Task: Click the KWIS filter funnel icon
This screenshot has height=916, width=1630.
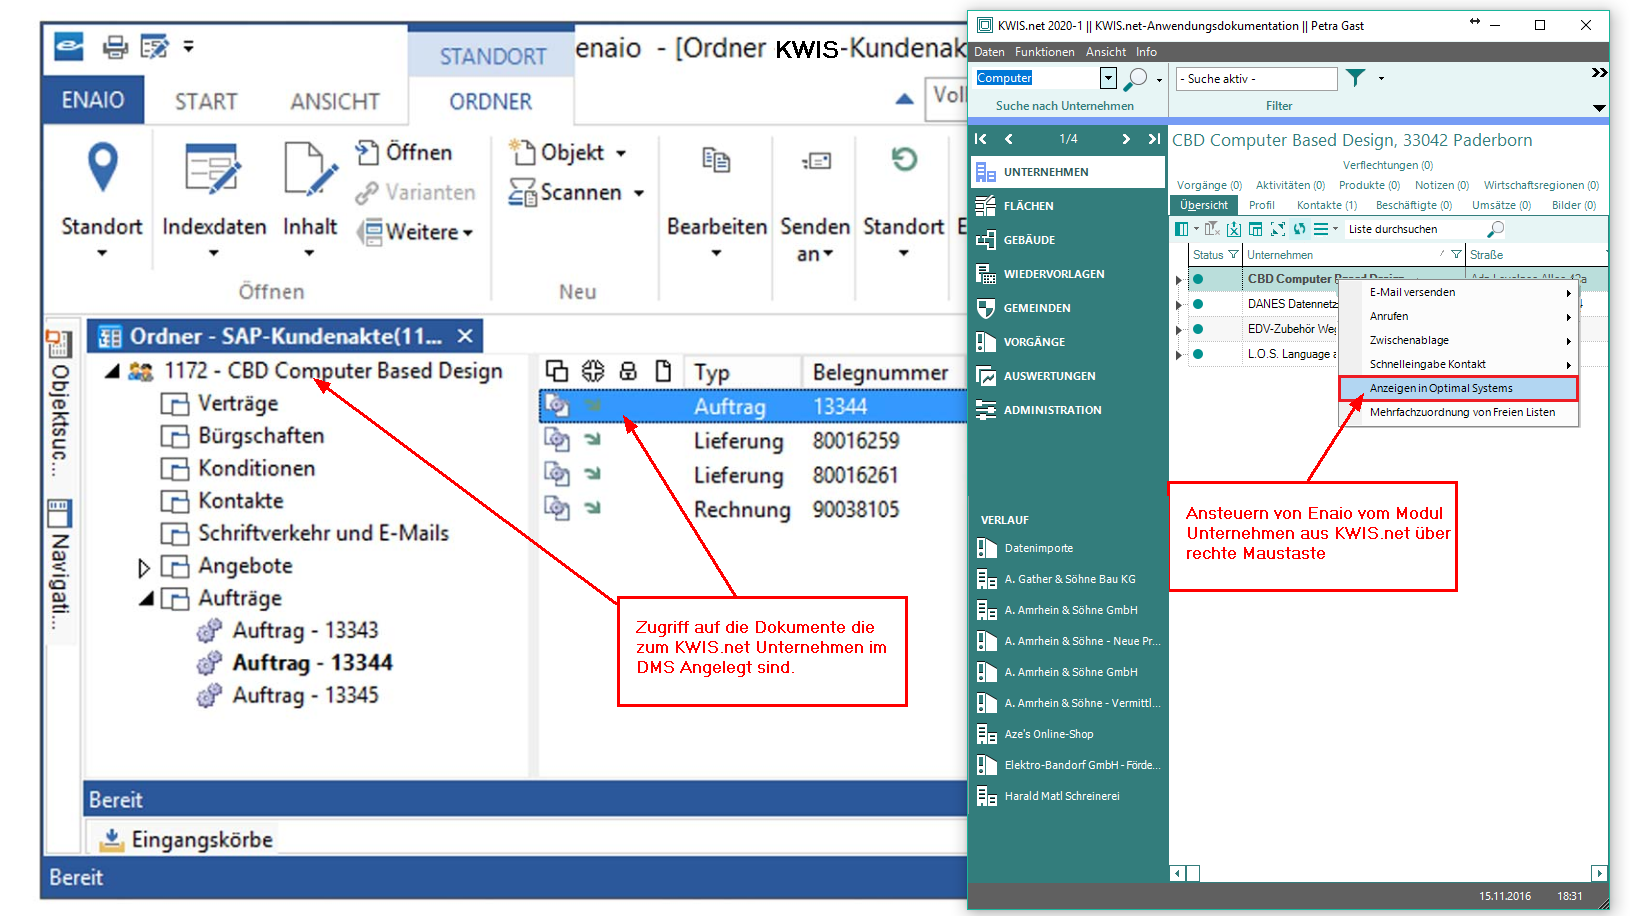Action: pyautogui.click(x=1355, y=78)
